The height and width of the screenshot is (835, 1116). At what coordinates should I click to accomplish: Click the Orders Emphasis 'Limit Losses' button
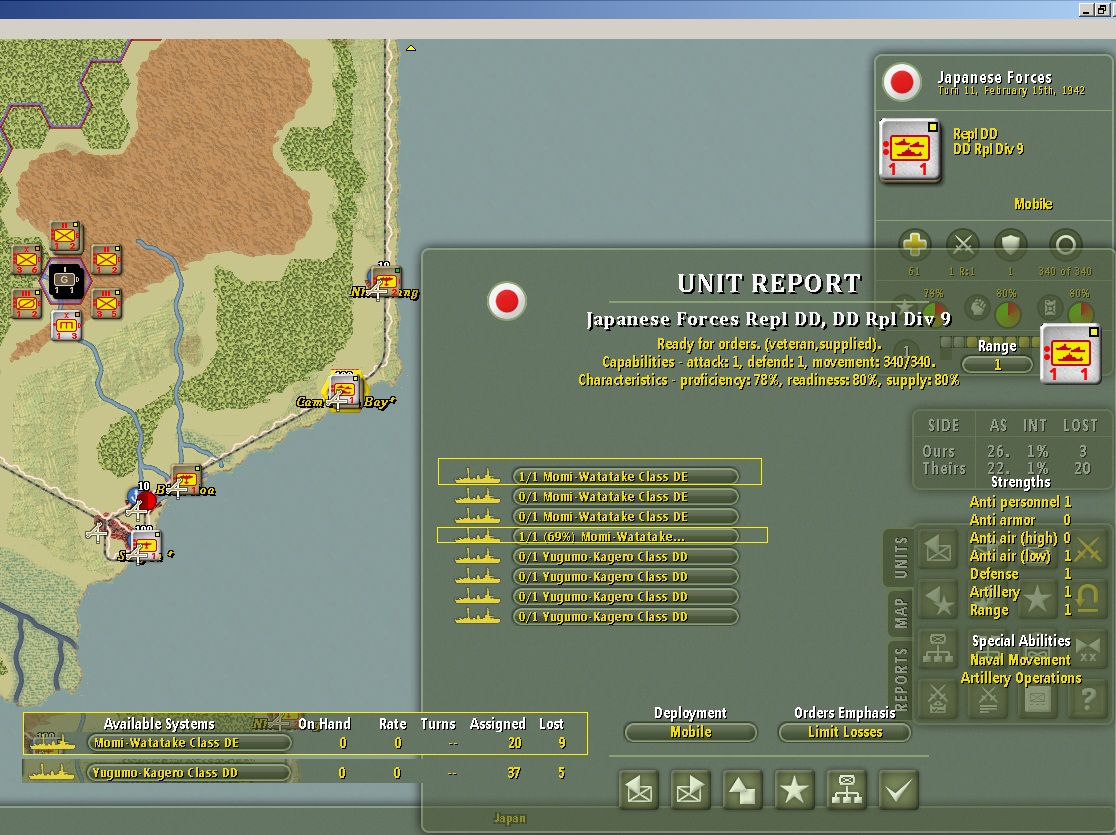point(845,732)
